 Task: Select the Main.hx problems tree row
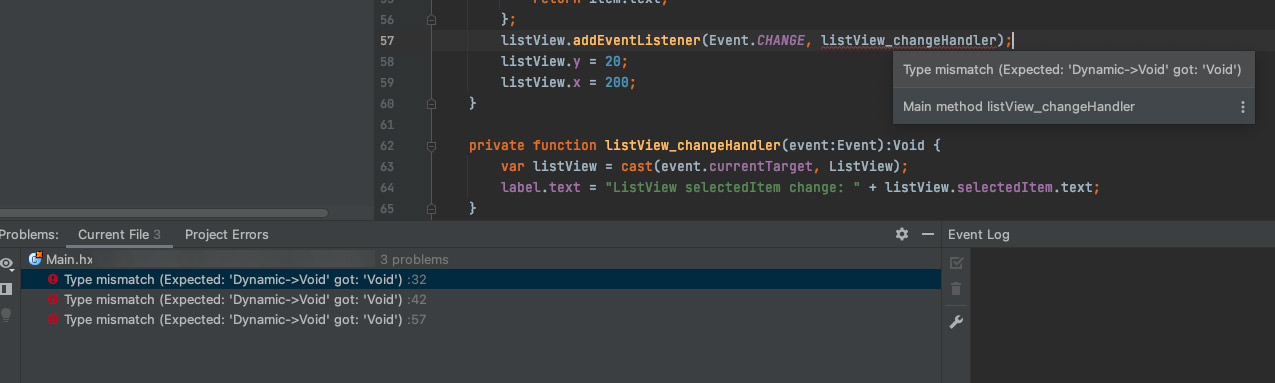481,259
